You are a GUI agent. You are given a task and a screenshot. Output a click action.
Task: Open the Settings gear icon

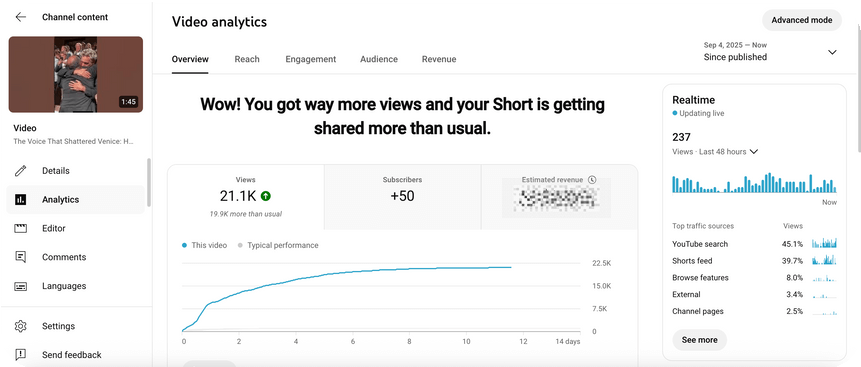tap(20, 326)
